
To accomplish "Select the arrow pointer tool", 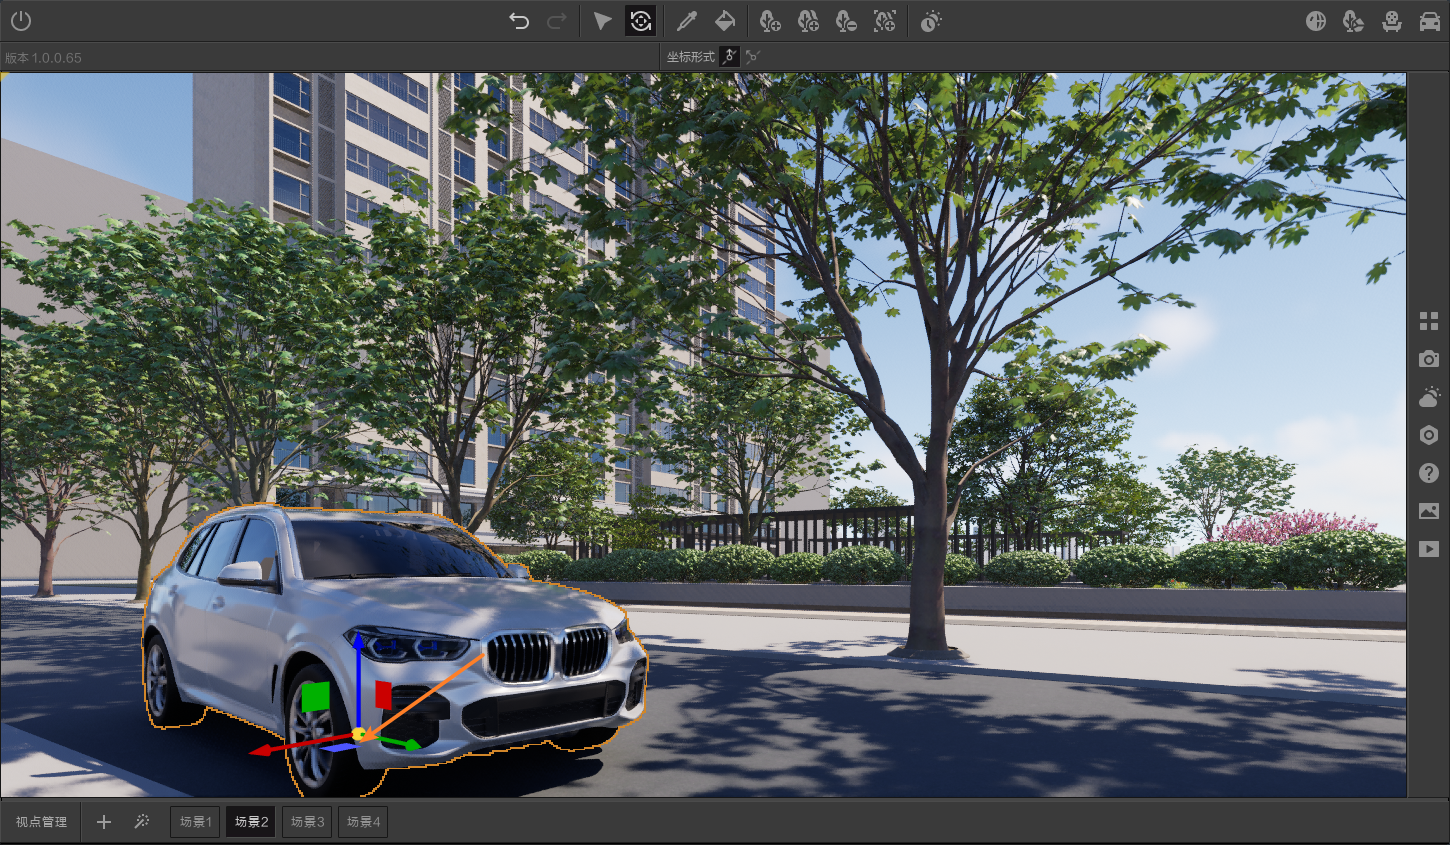I will pos(602,21).
